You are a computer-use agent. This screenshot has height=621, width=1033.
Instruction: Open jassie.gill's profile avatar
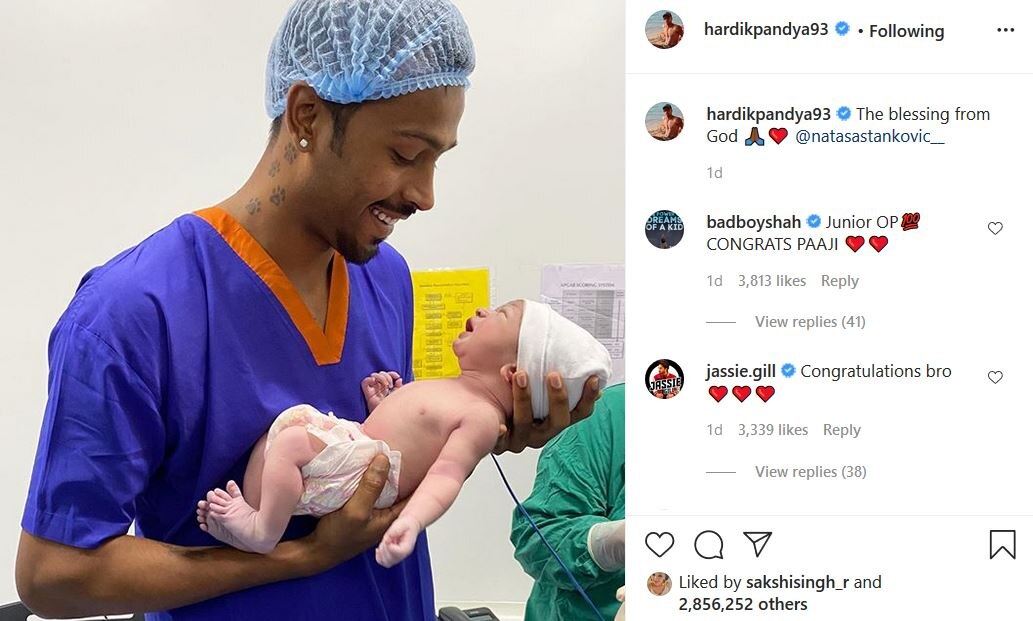tap(664, 378)
